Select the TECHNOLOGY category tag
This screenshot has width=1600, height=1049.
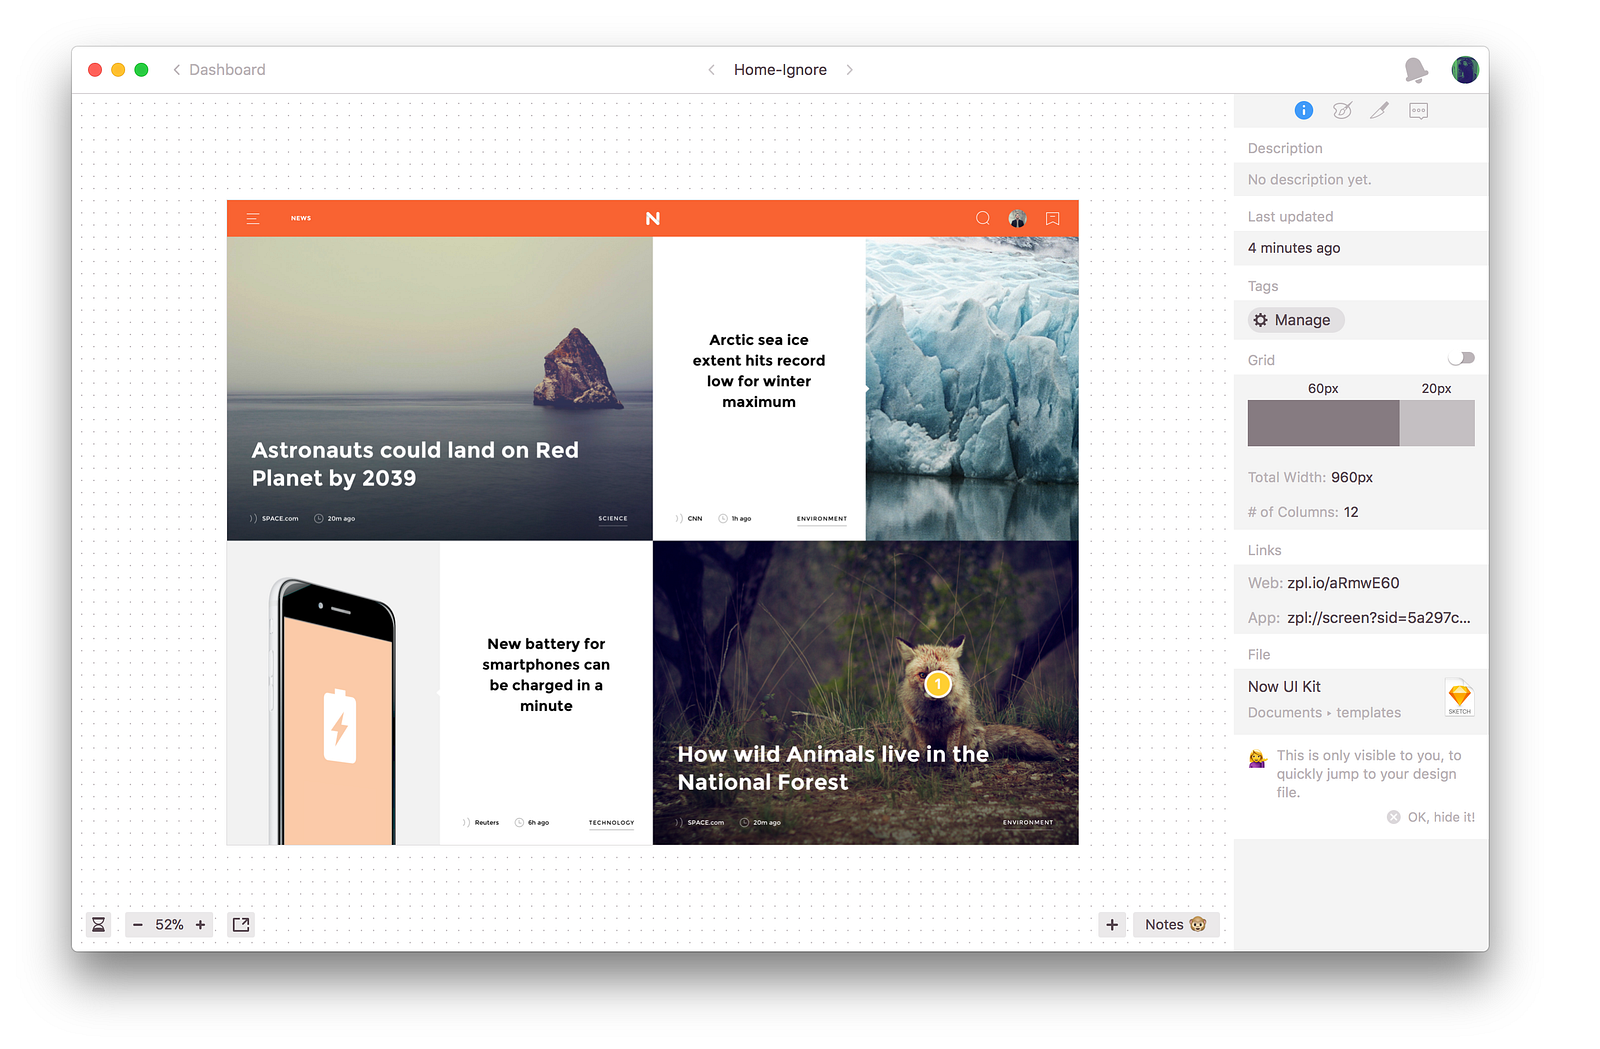pos(612,823)
